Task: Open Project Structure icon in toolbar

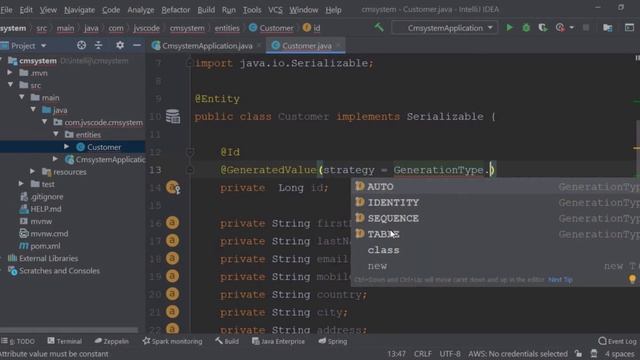Action: (x=607, y=28)
